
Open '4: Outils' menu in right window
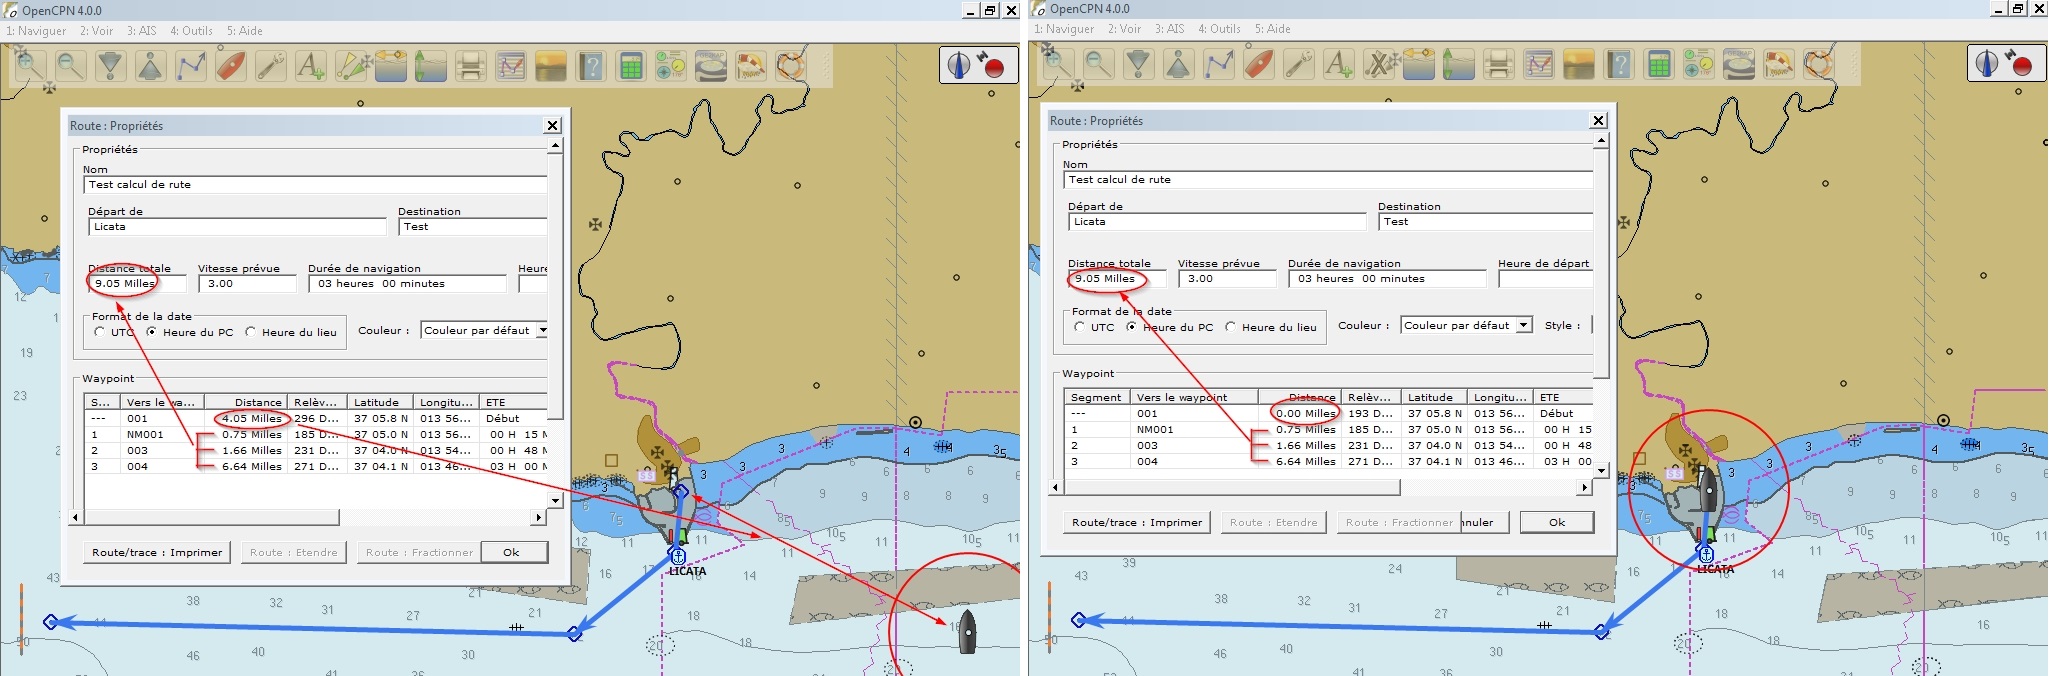pos(1219,29)
